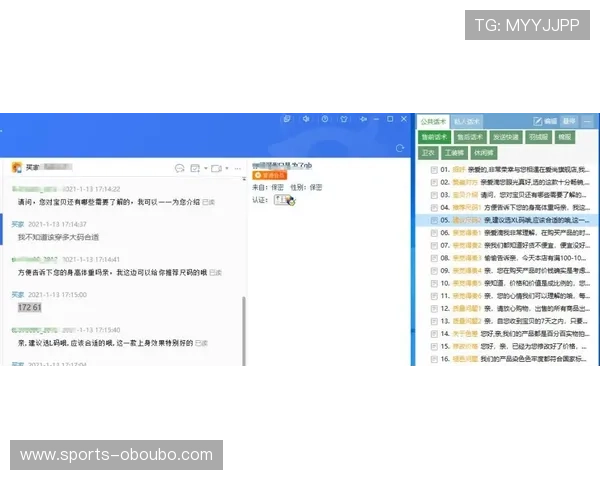Image resolution: width=600 pixels, height=480 pixels.
Task: Select the 售前话术 category
Action: tap(434, 137)
